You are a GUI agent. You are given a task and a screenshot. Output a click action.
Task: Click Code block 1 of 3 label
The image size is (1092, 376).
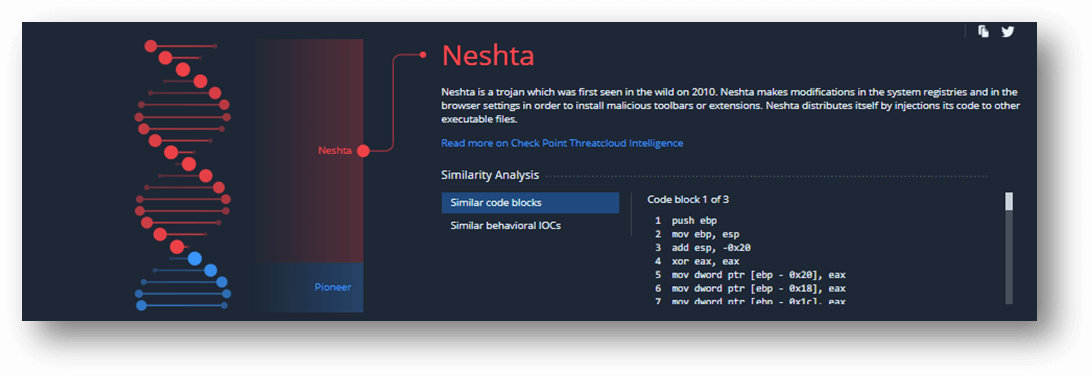688,200
